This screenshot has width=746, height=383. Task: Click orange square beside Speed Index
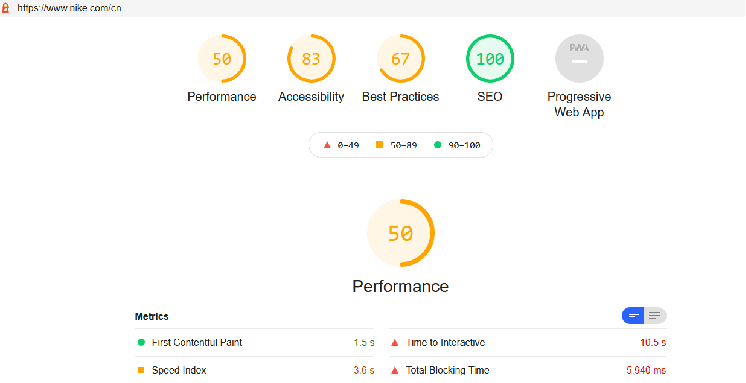pyautogui.click(x=141, y=370)
